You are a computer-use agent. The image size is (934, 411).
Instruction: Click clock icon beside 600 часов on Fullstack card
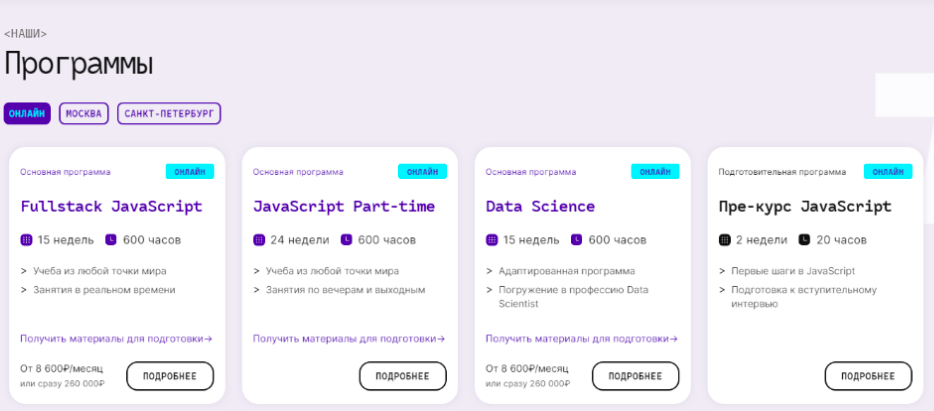pos(111,239)
